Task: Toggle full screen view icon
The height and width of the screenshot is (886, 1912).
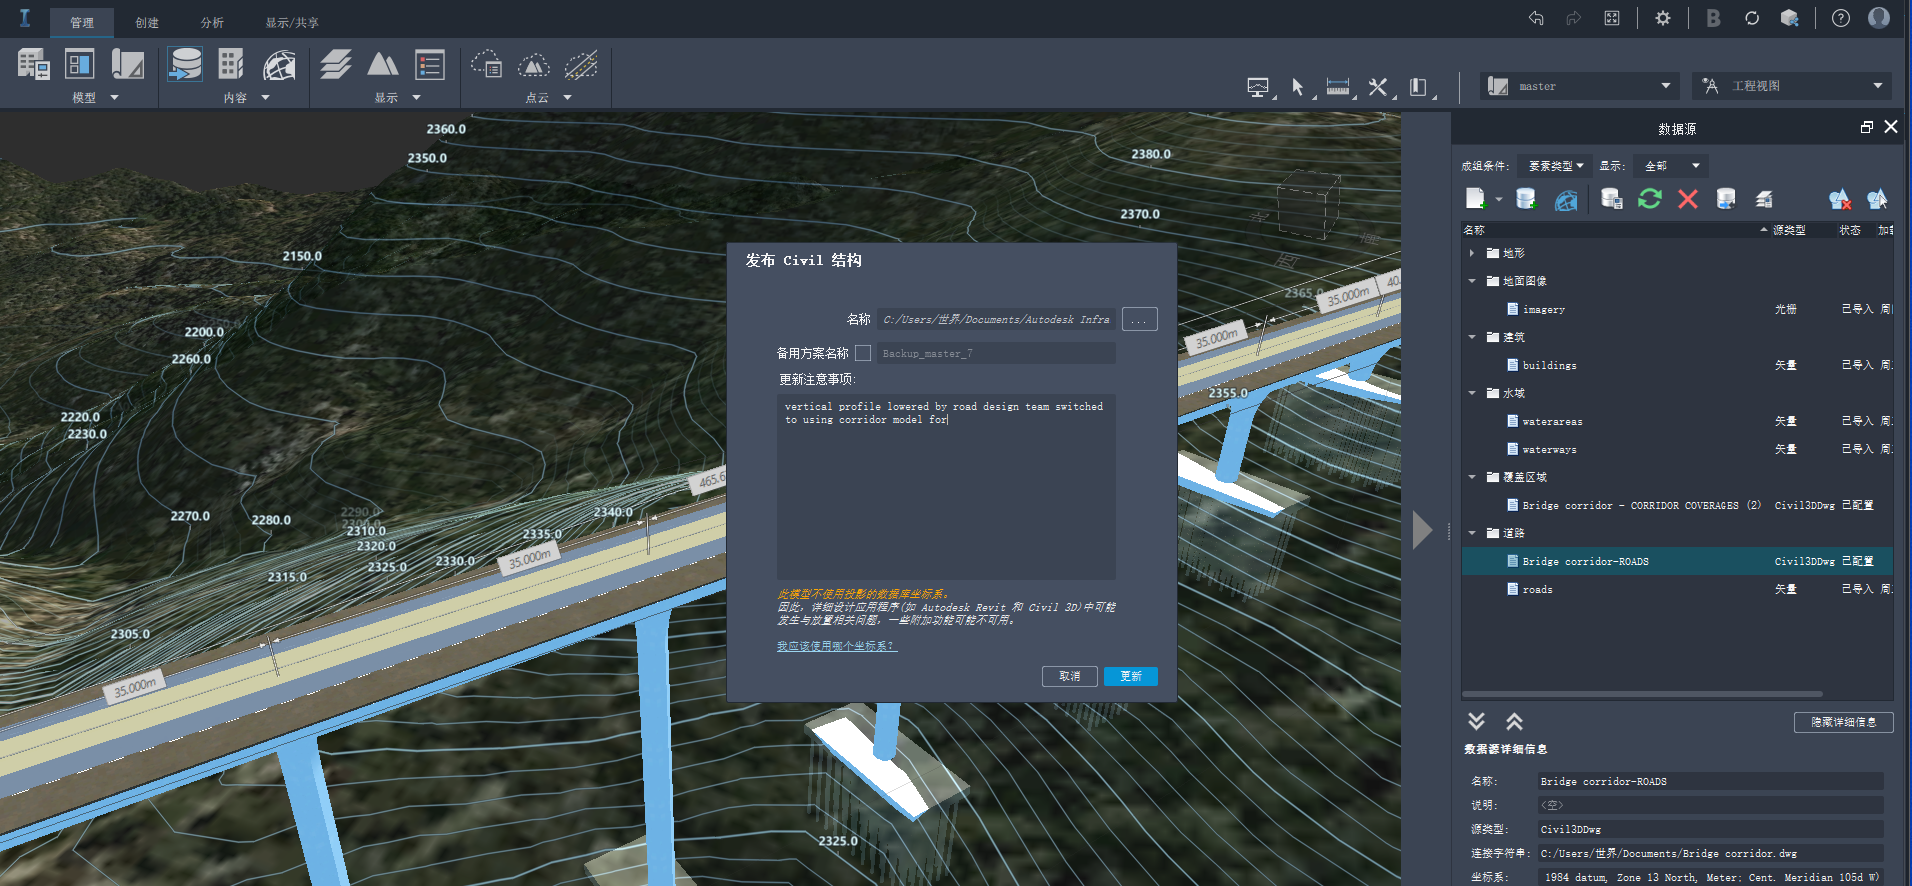Action: pos(1612,18)
